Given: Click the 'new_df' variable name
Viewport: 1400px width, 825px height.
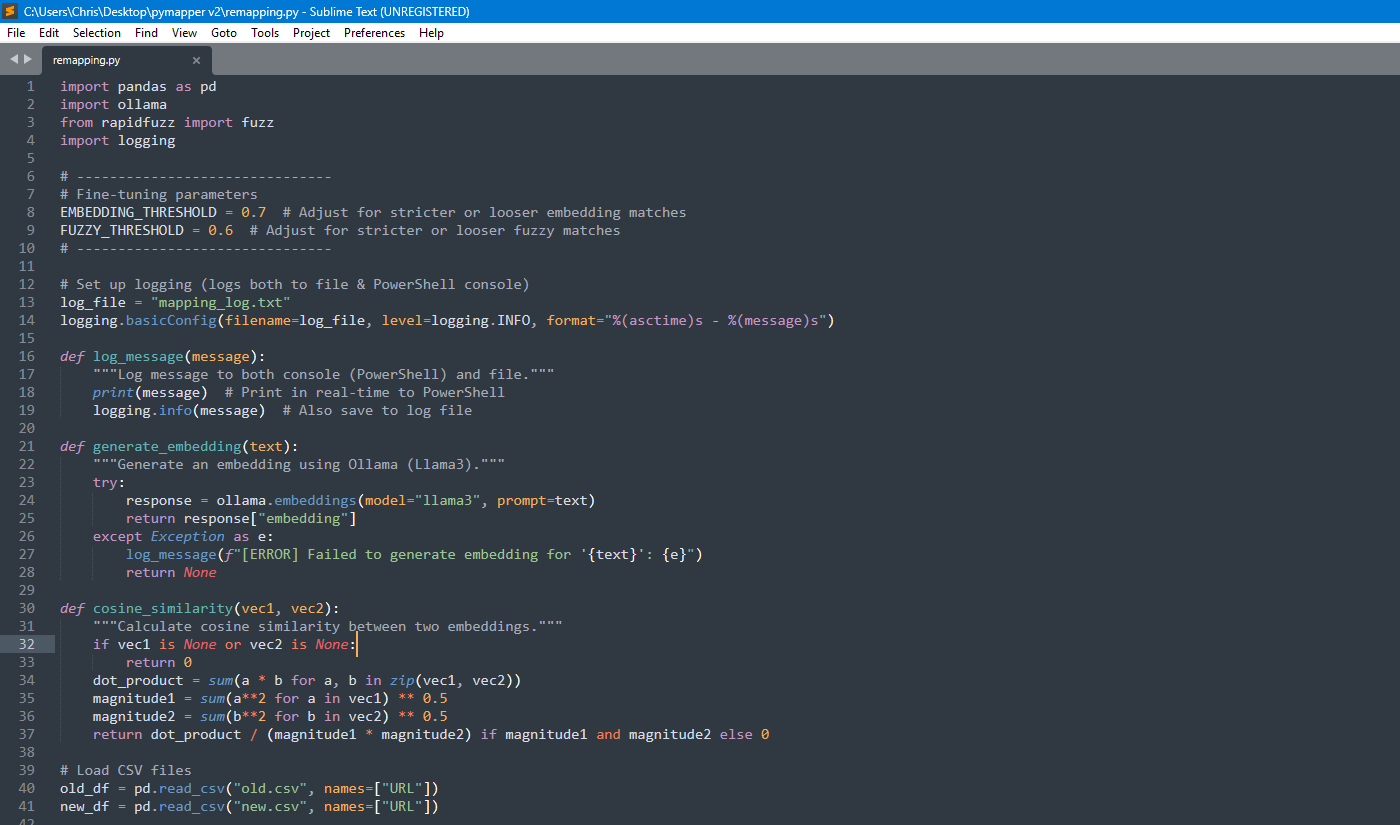Looking at the screenshot, I should click(x=84, y=806).
